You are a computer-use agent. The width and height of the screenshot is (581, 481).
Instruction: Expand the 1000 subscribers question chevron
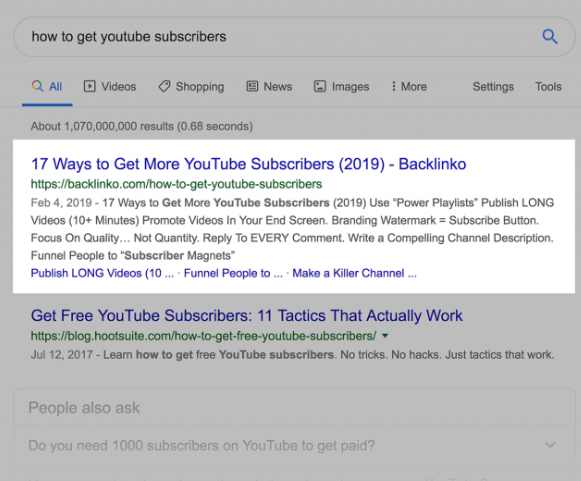click(x=551, y=445)
